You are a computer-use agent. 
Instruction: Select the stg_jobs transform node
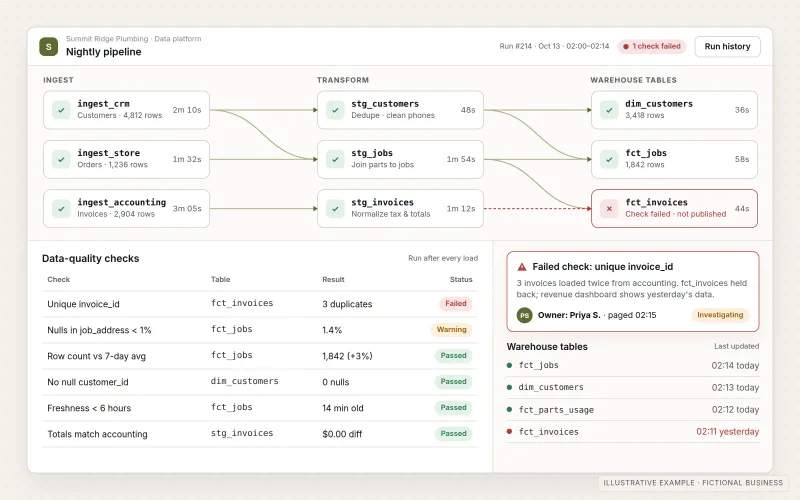click(x=401, y=159)
